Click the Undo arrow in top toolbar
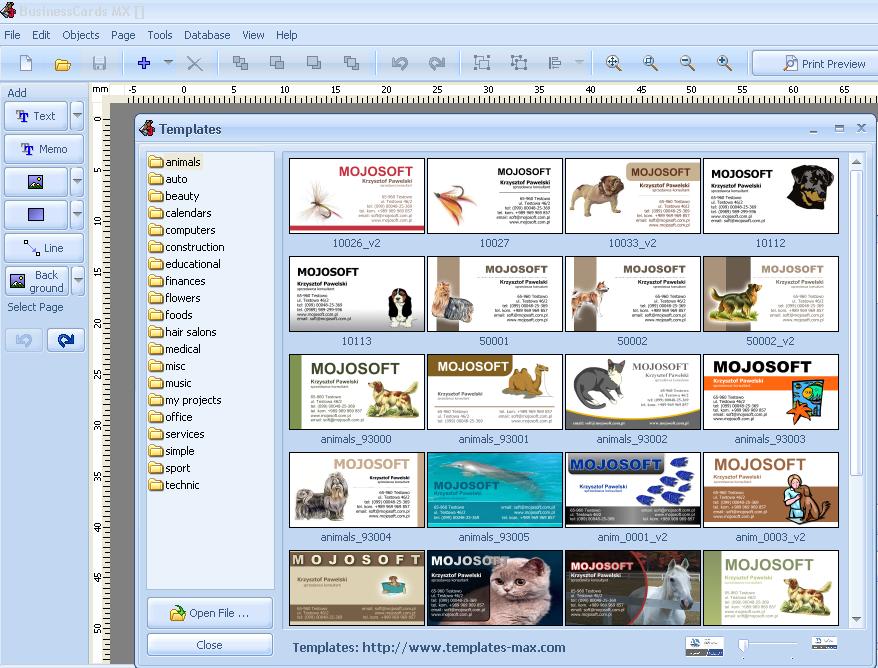The height and width of the screenshot is (668, 878). coord(399,63)
